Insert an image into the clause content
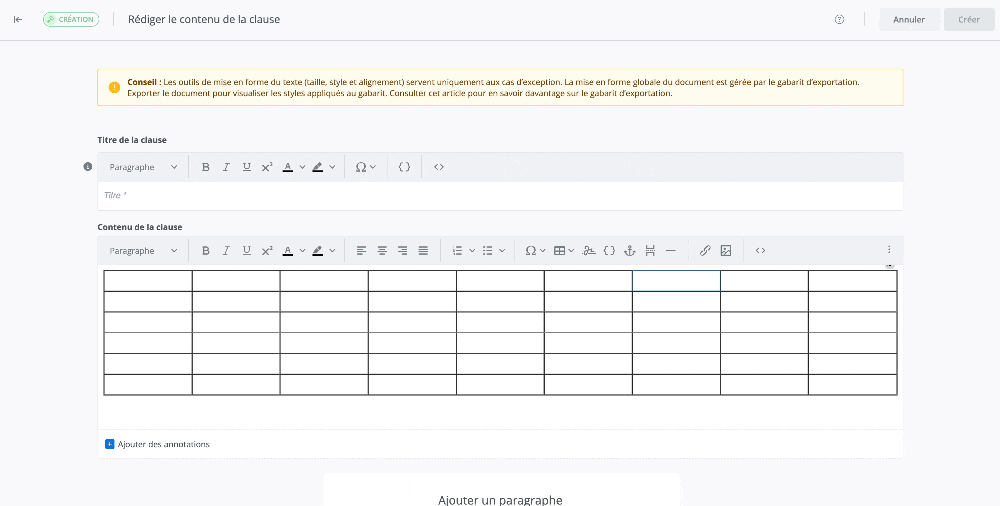Viewport: 1000px width, 506px height. (726, 251)
